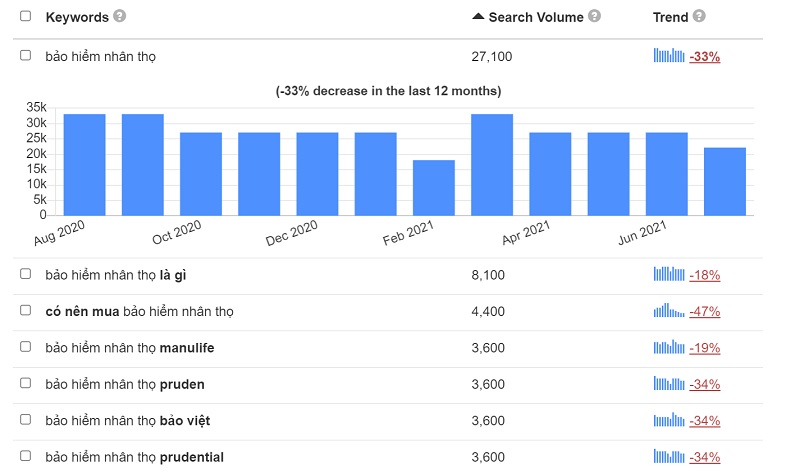Sort by the Search Volume arrow
The height and width of the screenshot is (474, 800).
[x=478, y=17]
